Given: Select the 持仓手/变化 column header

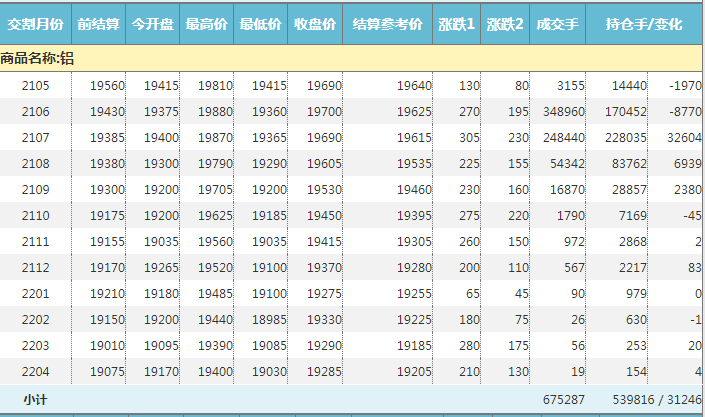Looking at the screenshot, I should pos(644,23).
